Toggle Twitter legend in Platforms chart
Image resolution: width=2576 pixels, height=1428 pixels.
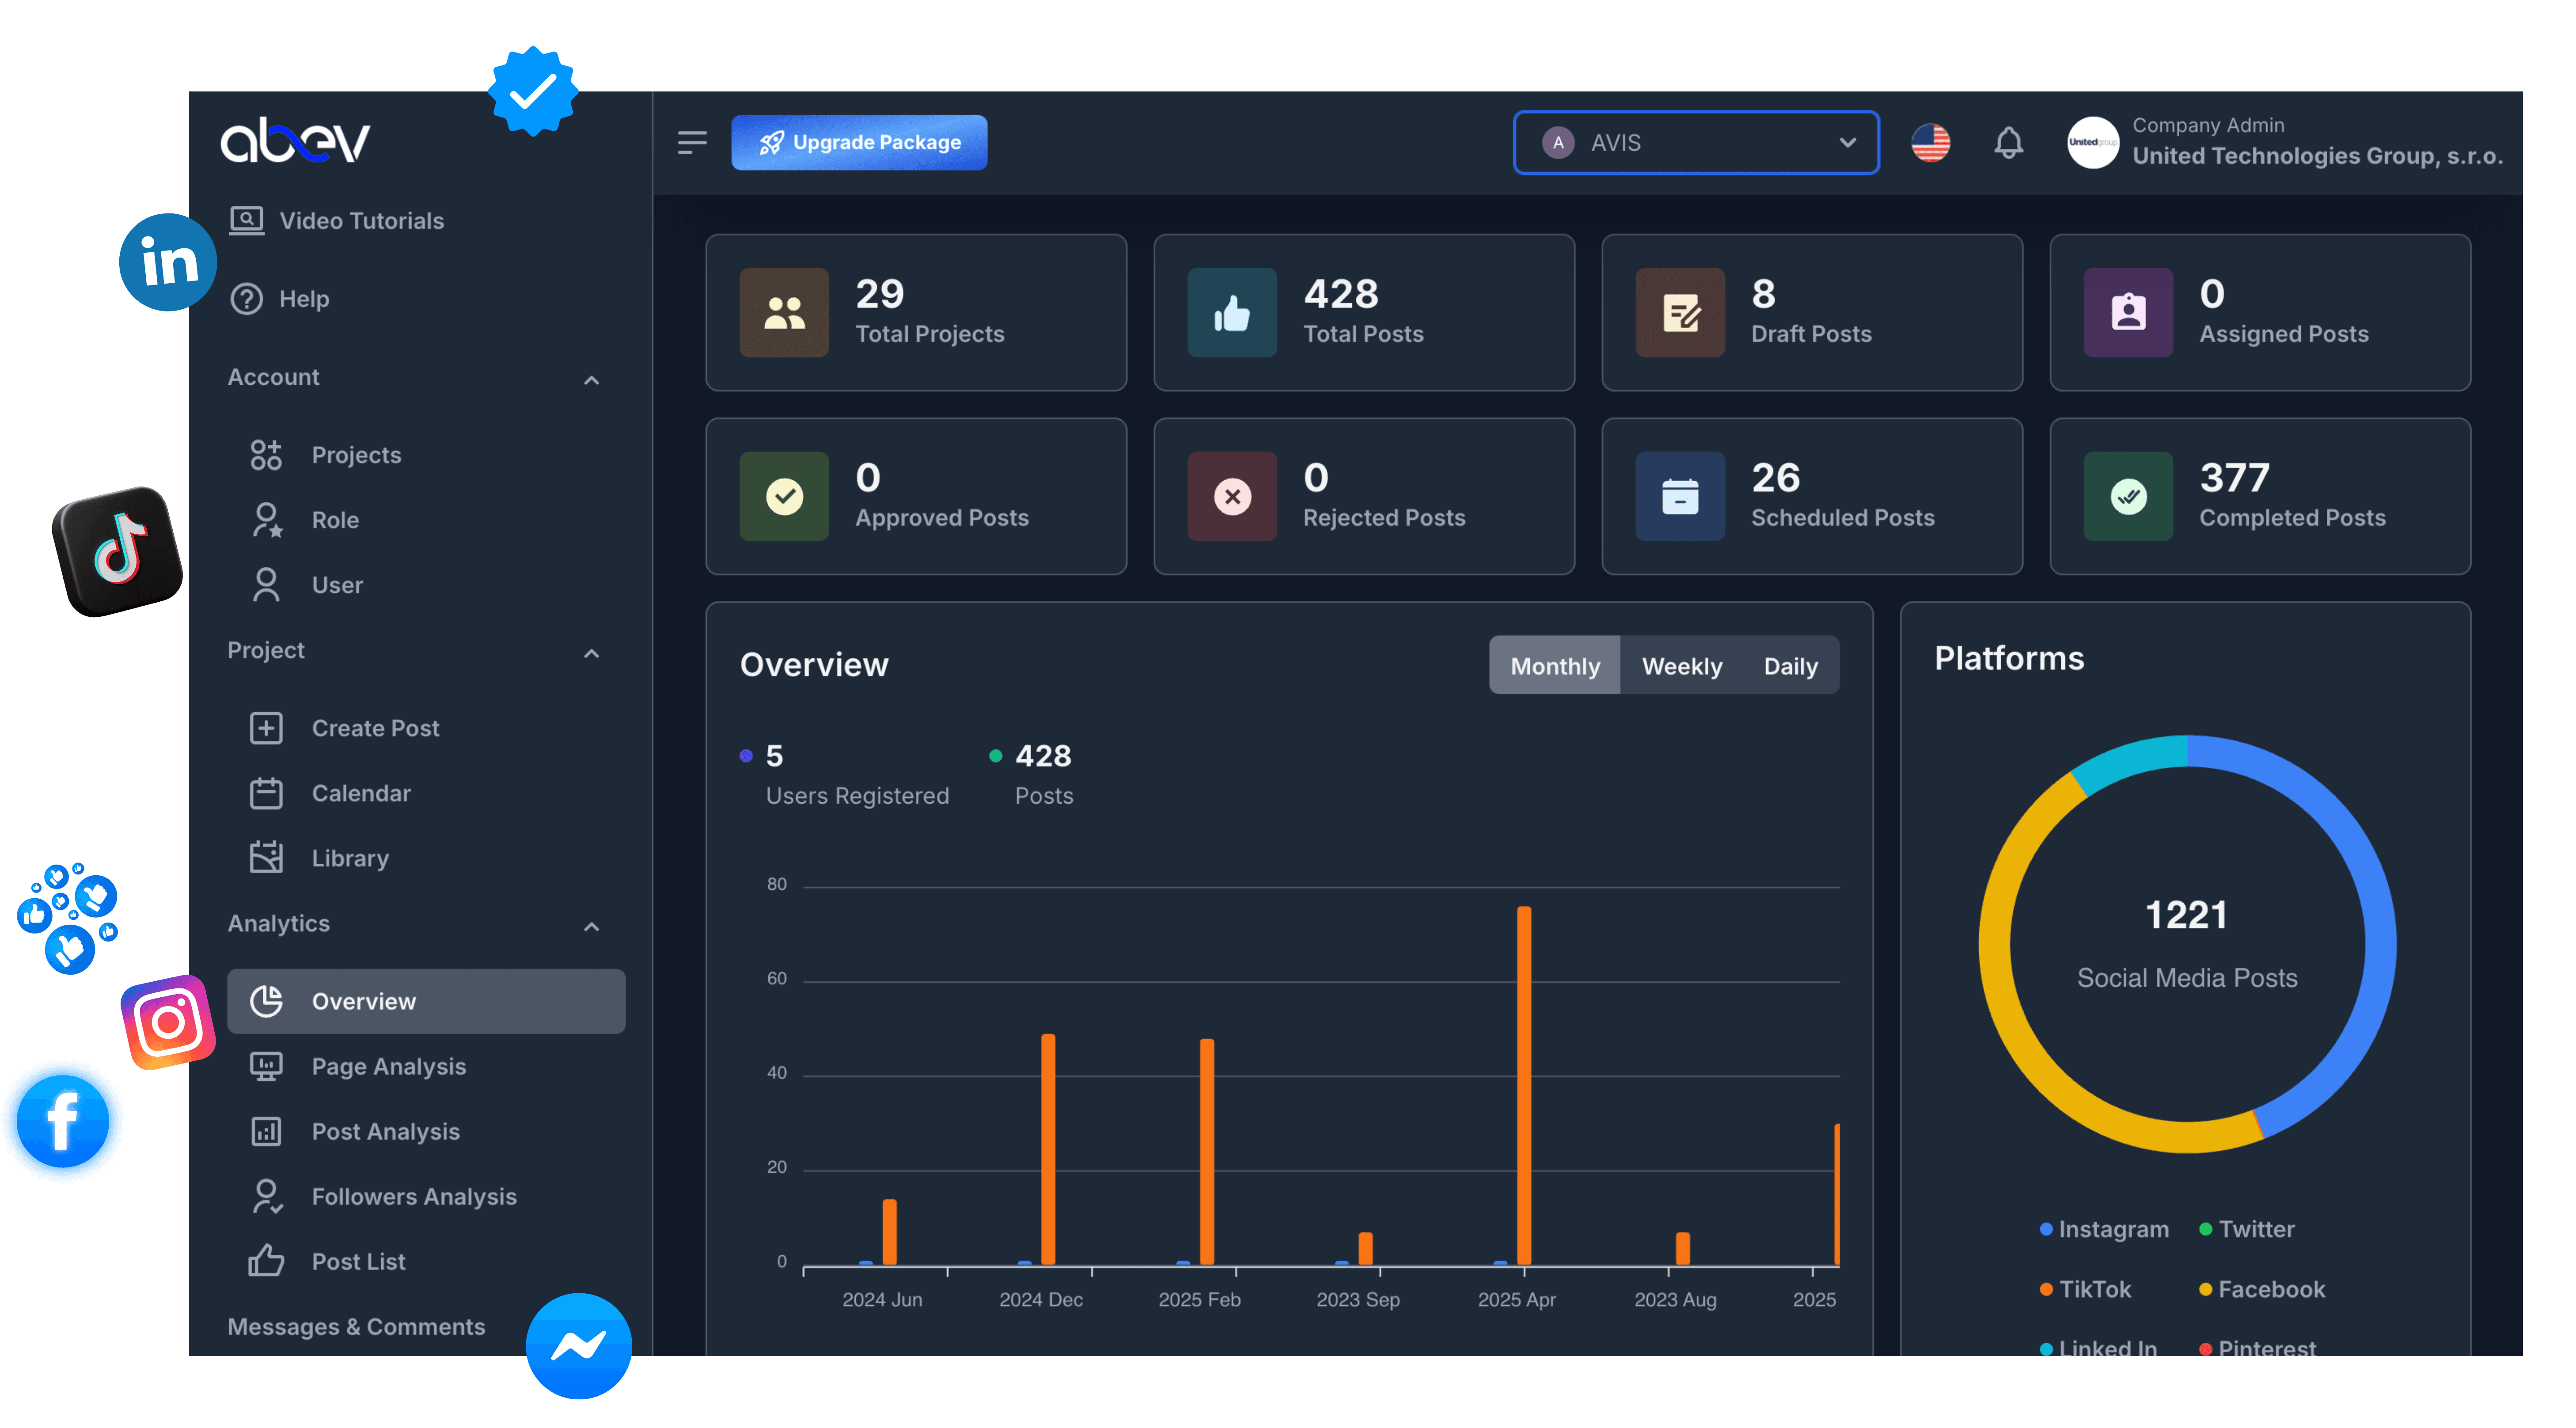click(x=2246, y=1229)
